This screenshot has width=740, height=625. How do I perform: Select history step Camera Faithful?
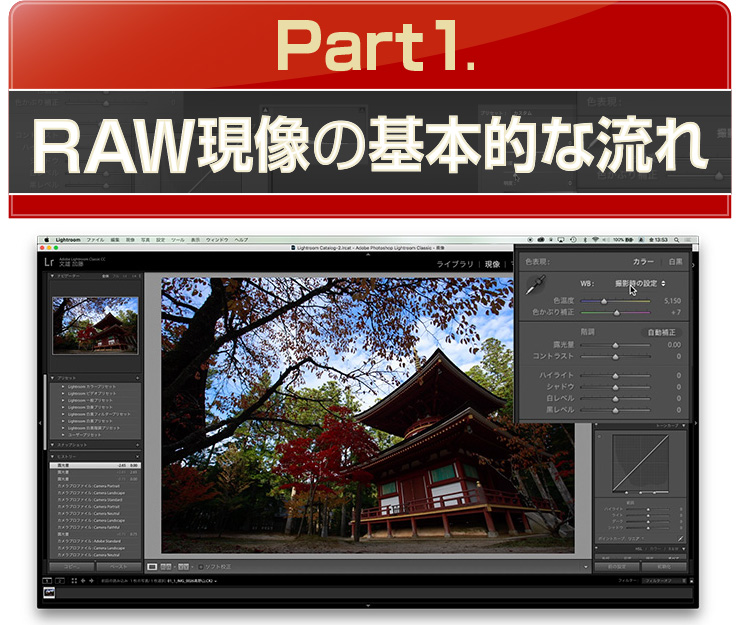(95, 527)
